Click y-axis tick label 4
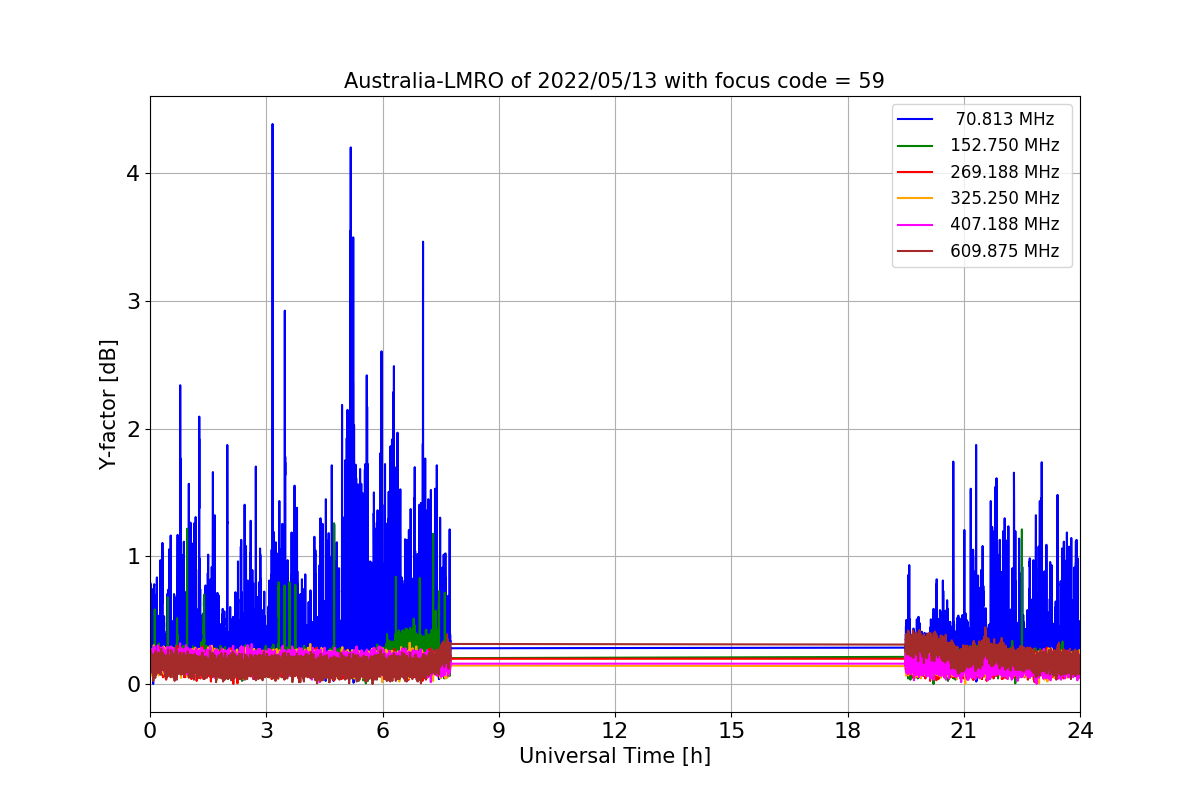Screen dimensions: 1200x800 click(x=133, y=173)
